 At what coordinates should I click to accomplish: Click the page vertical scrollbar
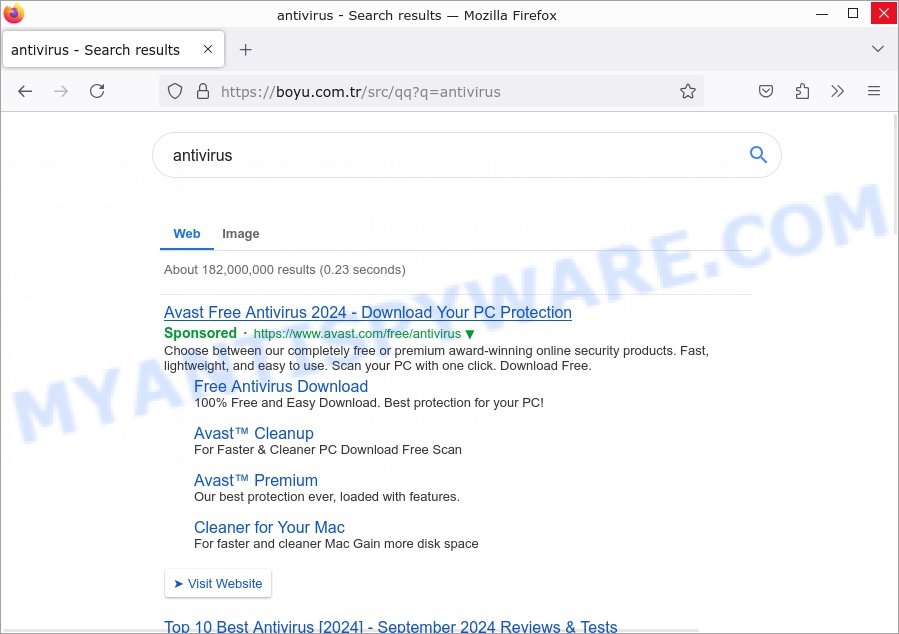coord(894,175)
